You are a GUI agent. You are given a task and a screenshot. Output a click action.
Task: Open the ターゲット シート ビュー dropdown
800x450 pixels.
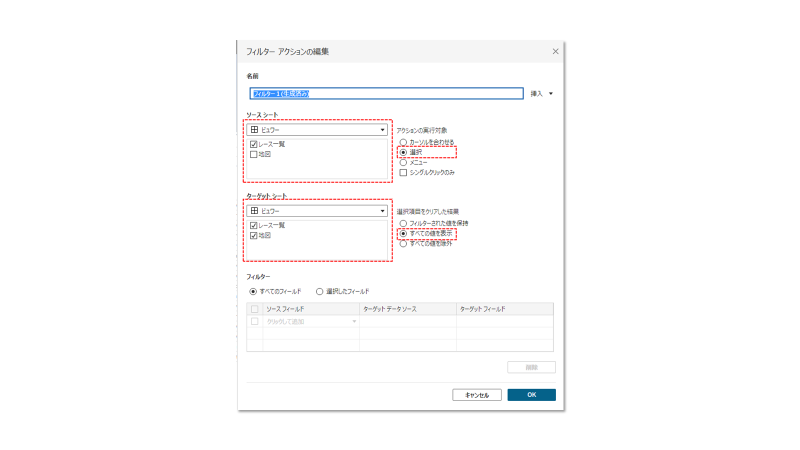pyautogui.click(x=317, y=211)
